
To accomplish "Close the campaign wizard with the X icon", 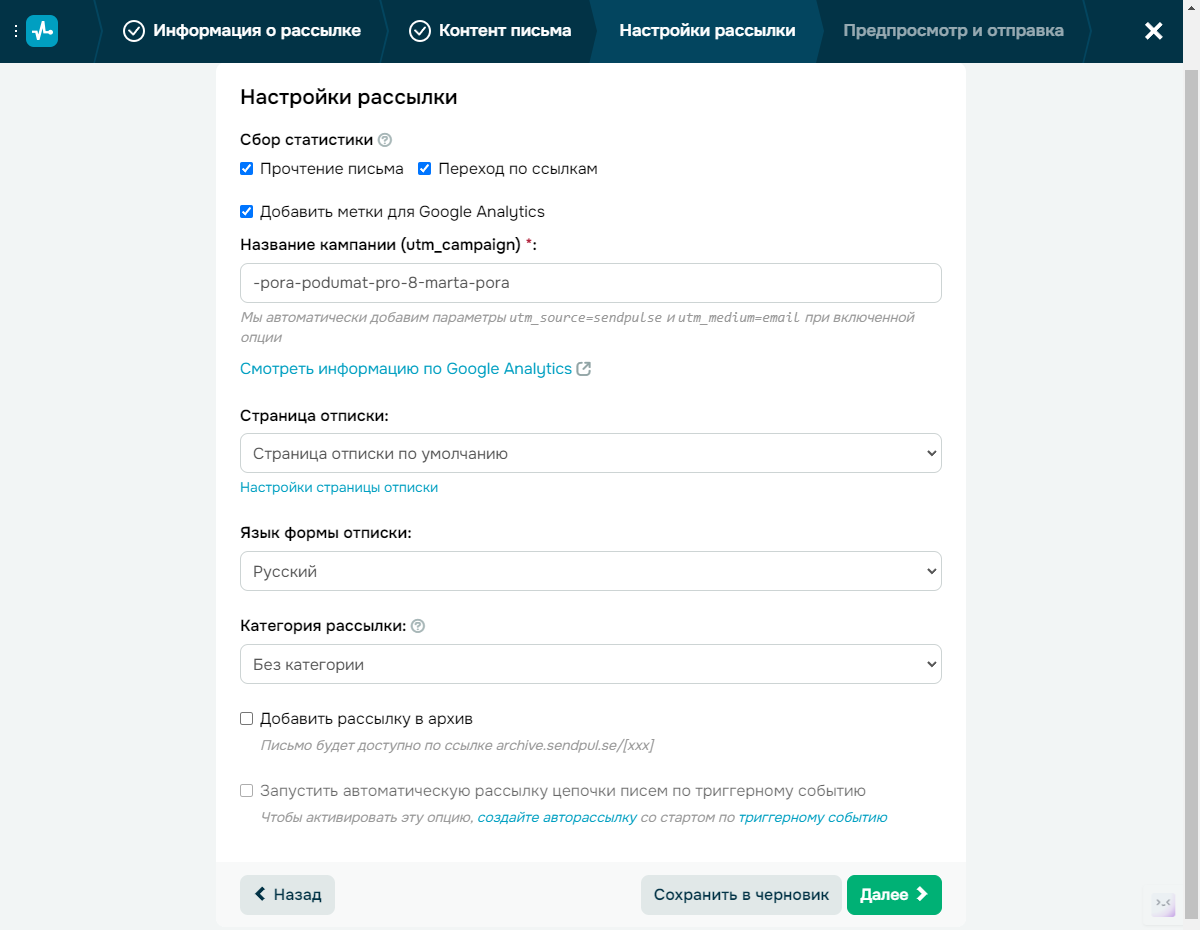I will pos(1154,31).
